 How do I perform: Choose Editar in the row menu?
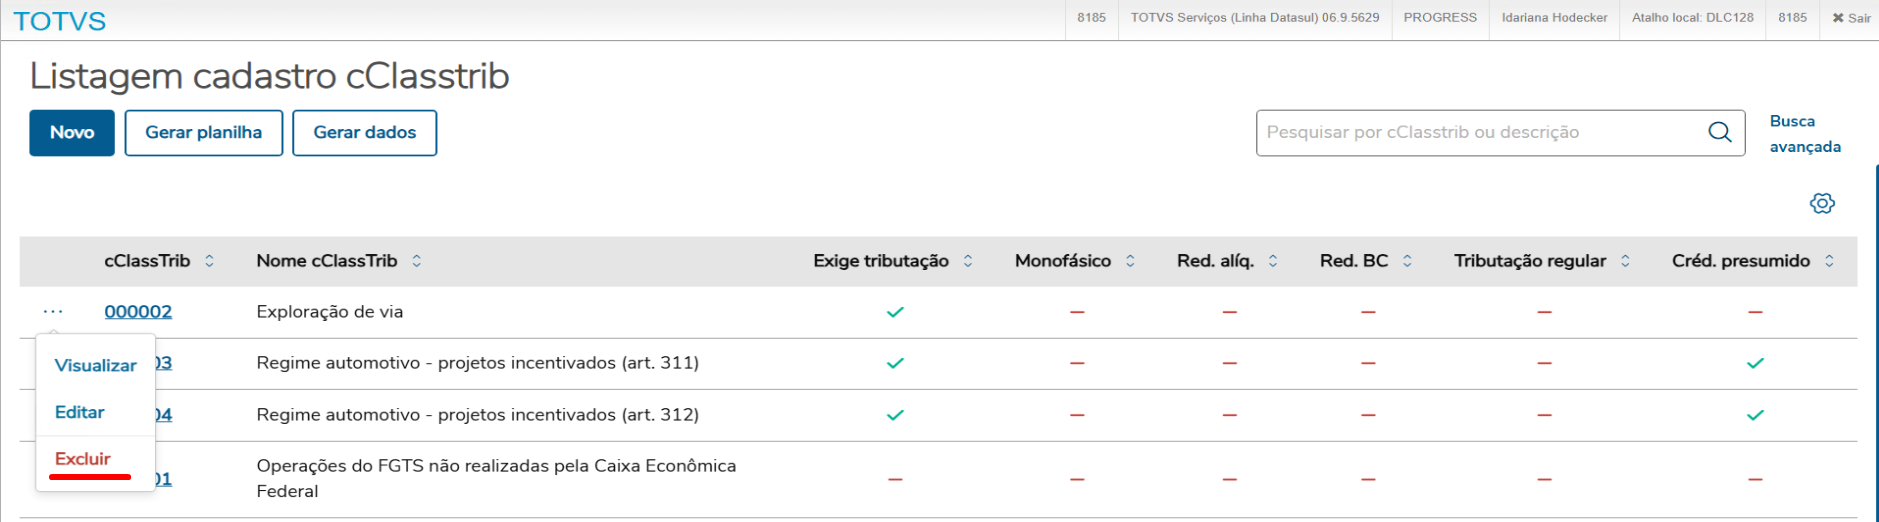(x=80, y=412)
